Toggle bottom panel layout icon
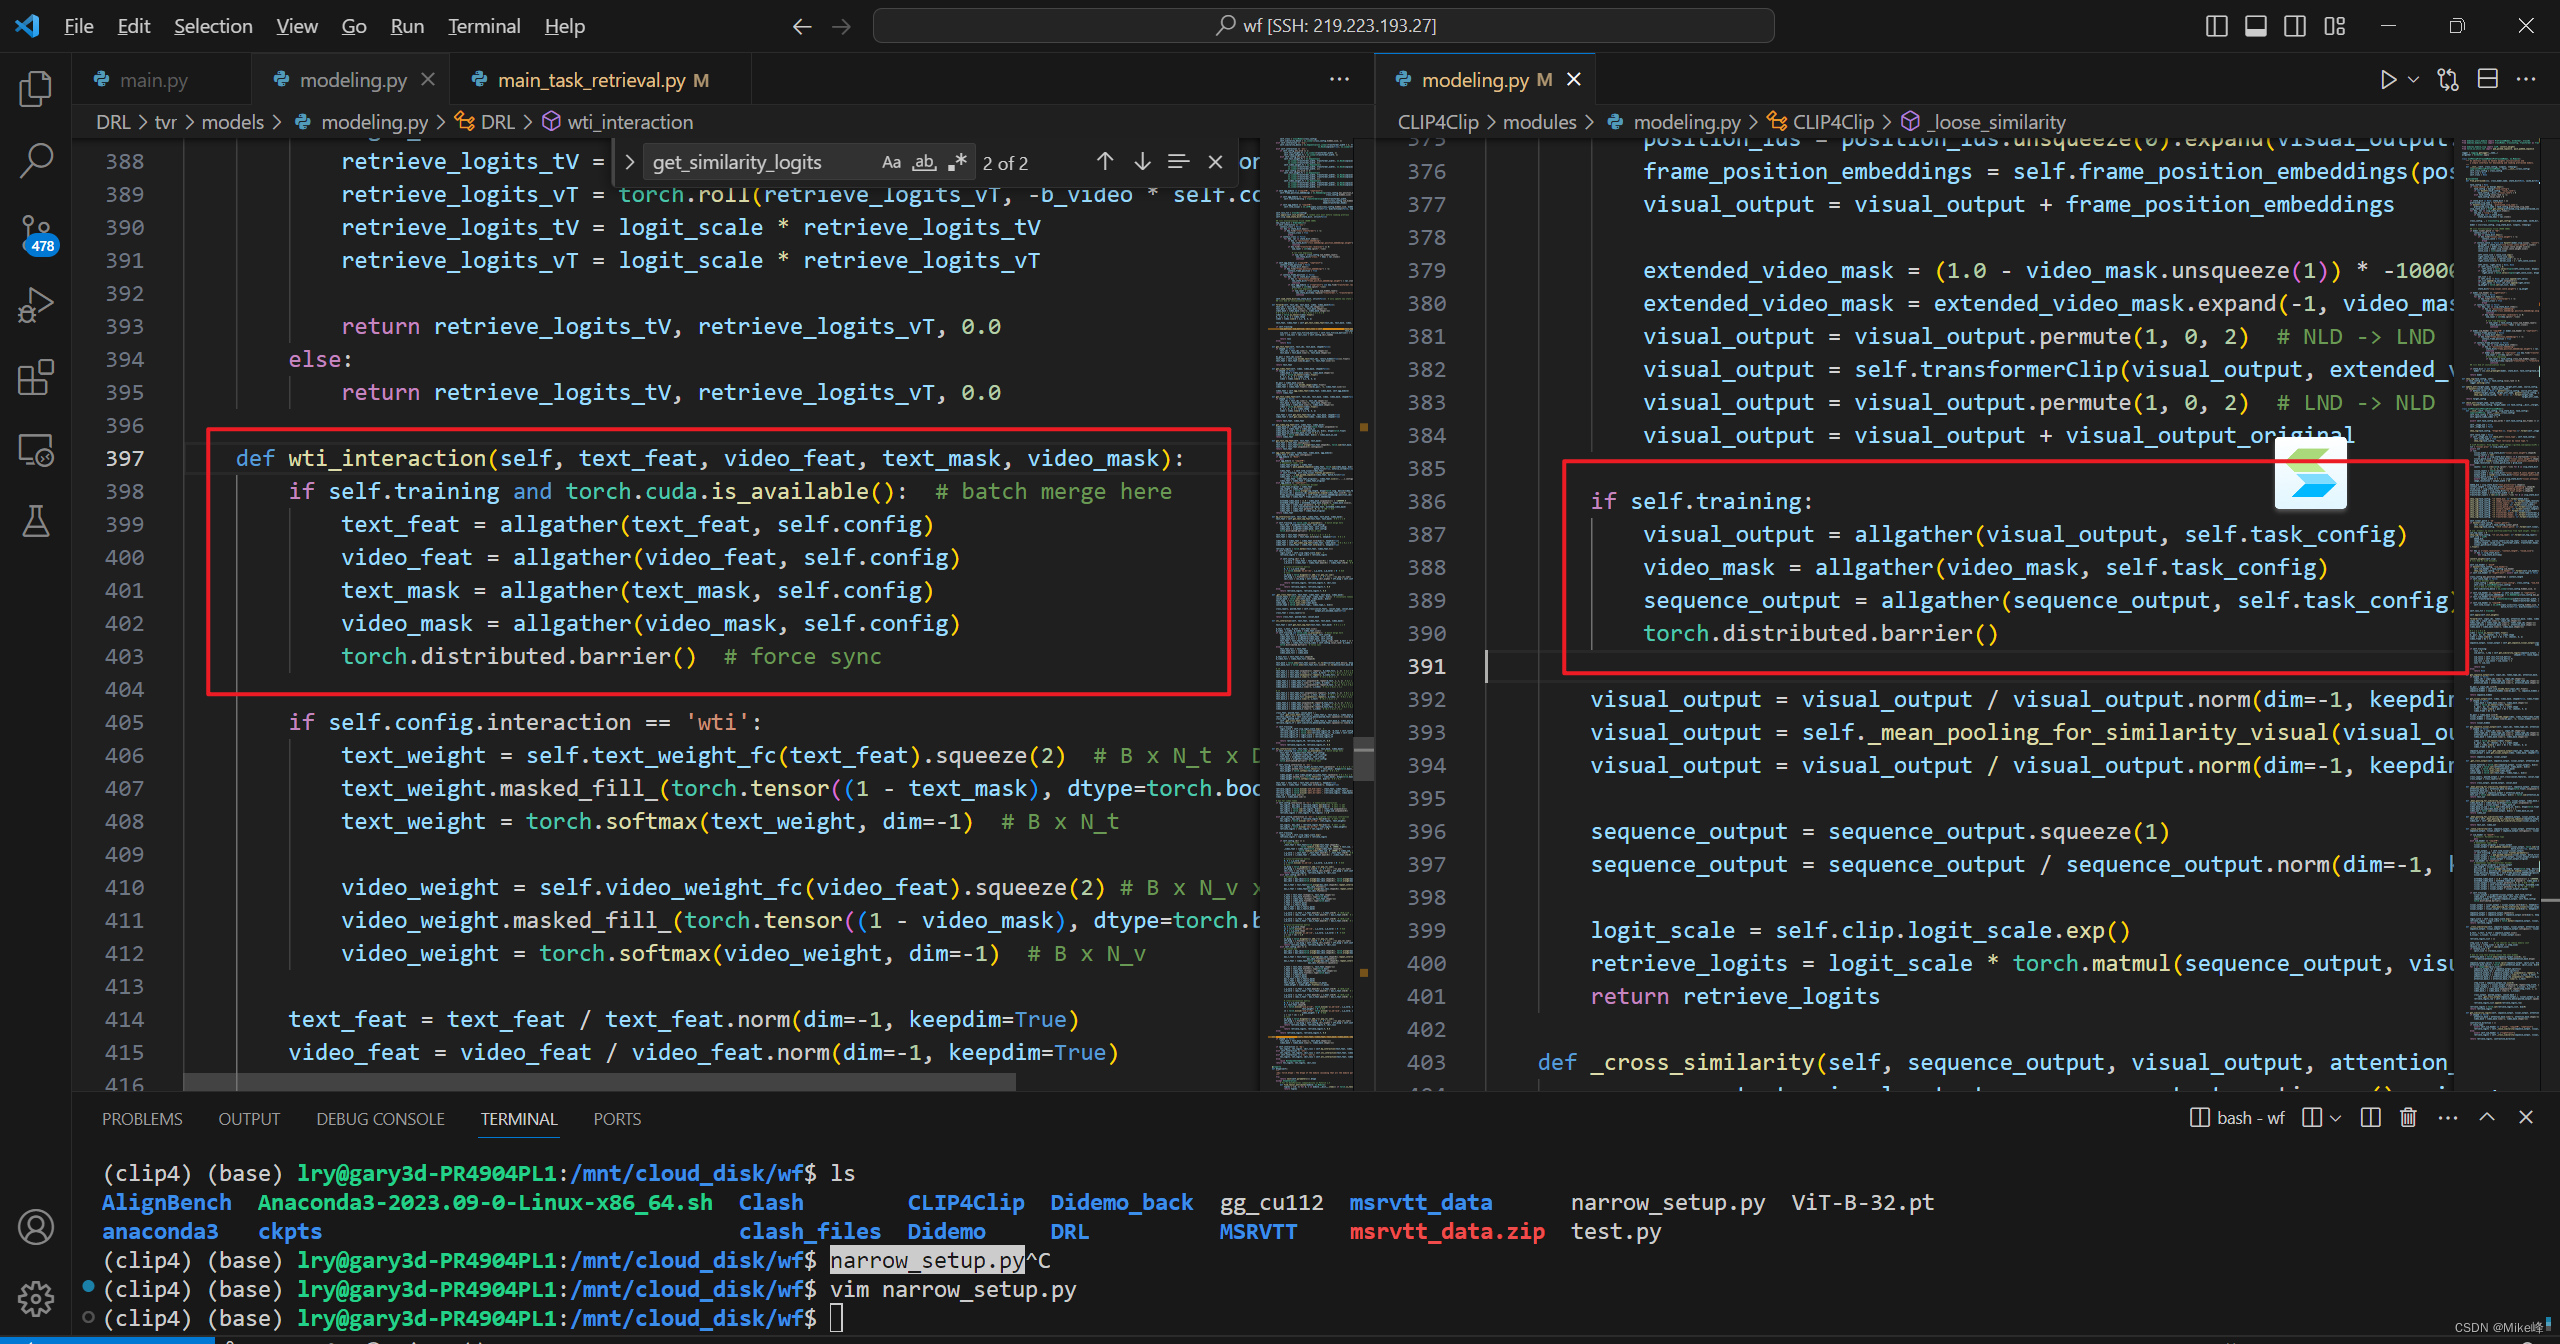Screen dimensions: 2560x1344 coord(2256,26)
